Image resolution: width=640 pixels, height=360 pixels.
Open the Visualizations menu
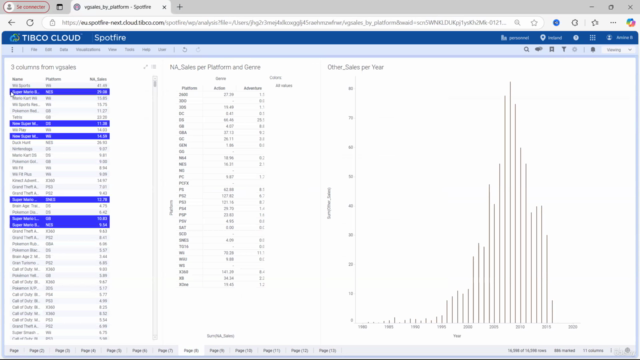point(88,50)
